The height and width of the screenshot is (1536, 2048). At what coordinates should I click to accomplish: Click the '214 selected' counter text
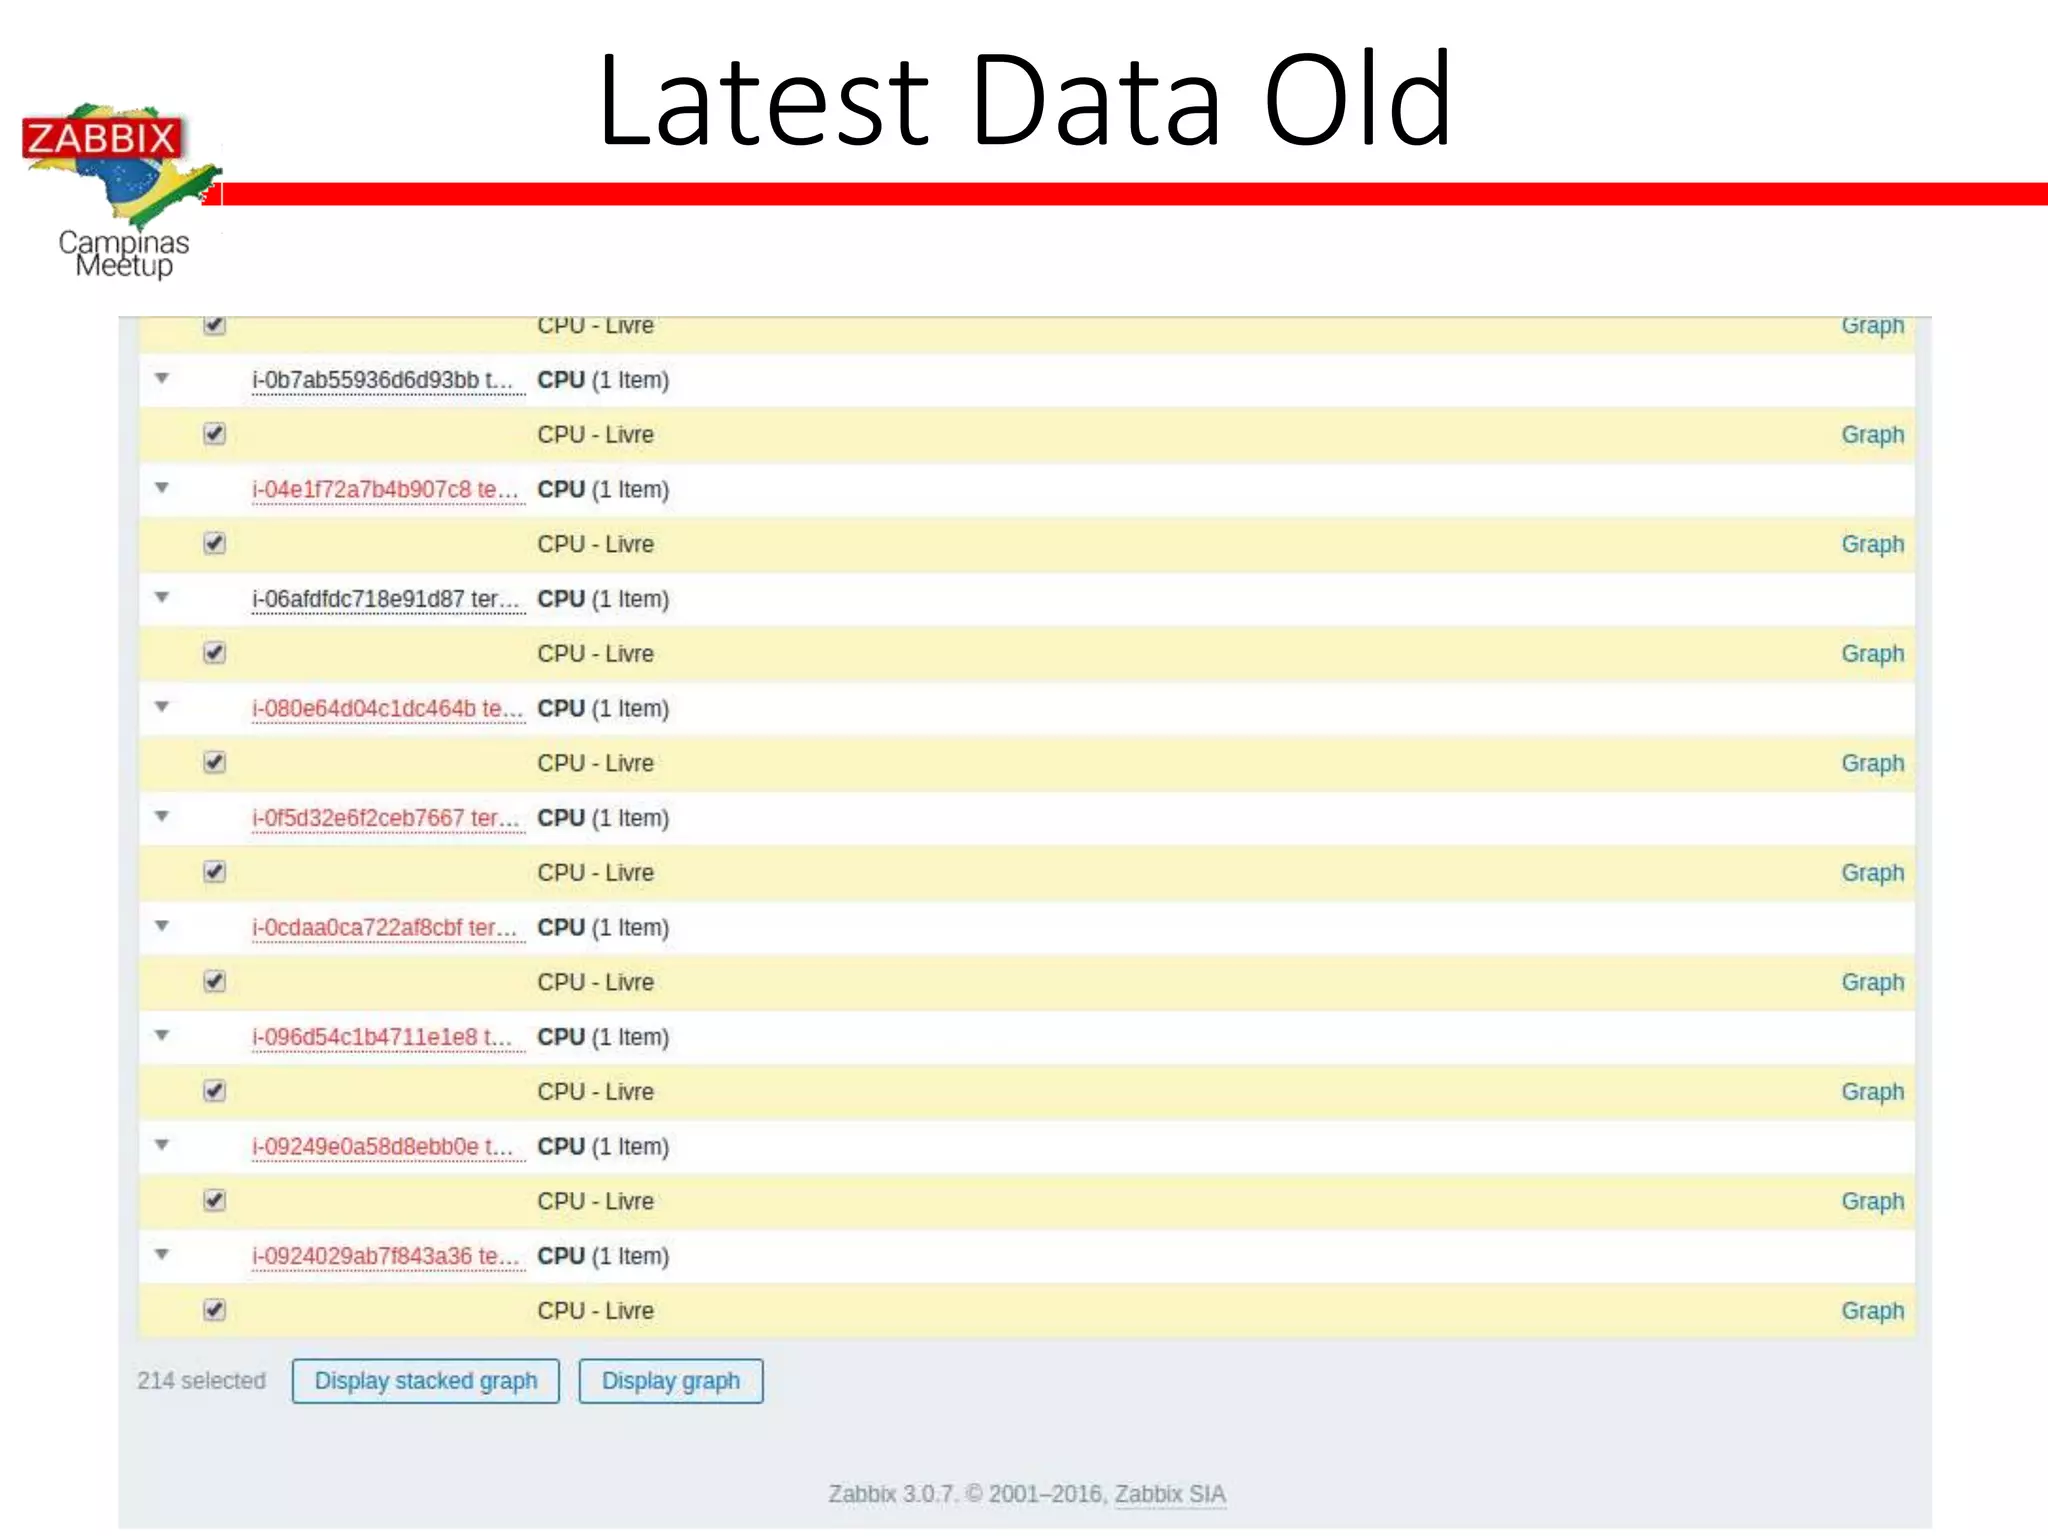pyautogui.click(x=201, y=1381)
